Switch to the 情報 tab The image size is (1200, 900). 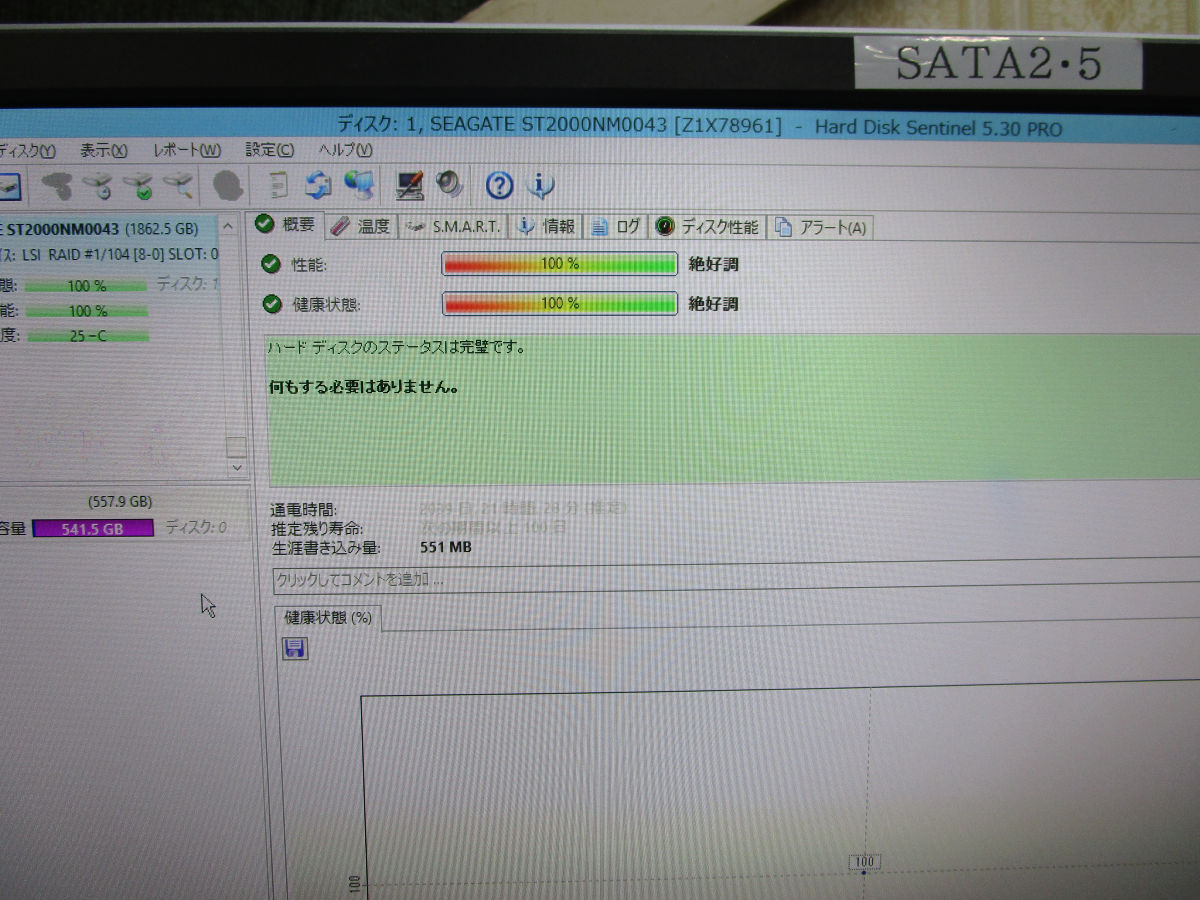[x=546, y=227]
